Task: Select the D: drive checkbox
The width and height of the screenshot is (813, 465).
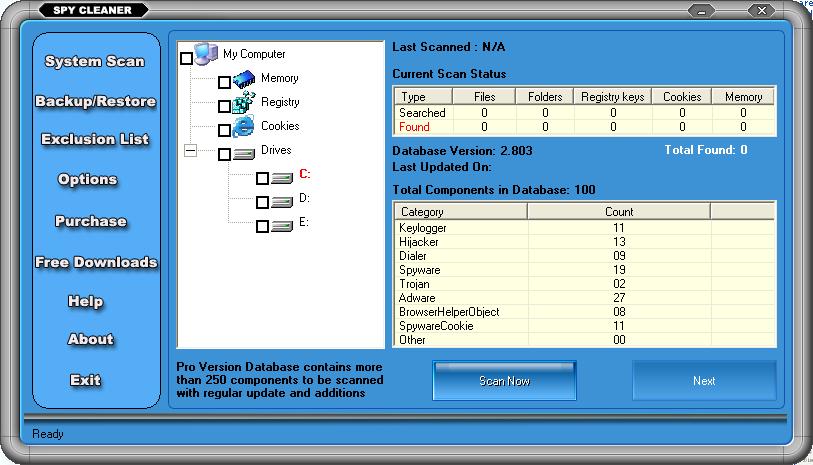Action: [x=262, y=202]
